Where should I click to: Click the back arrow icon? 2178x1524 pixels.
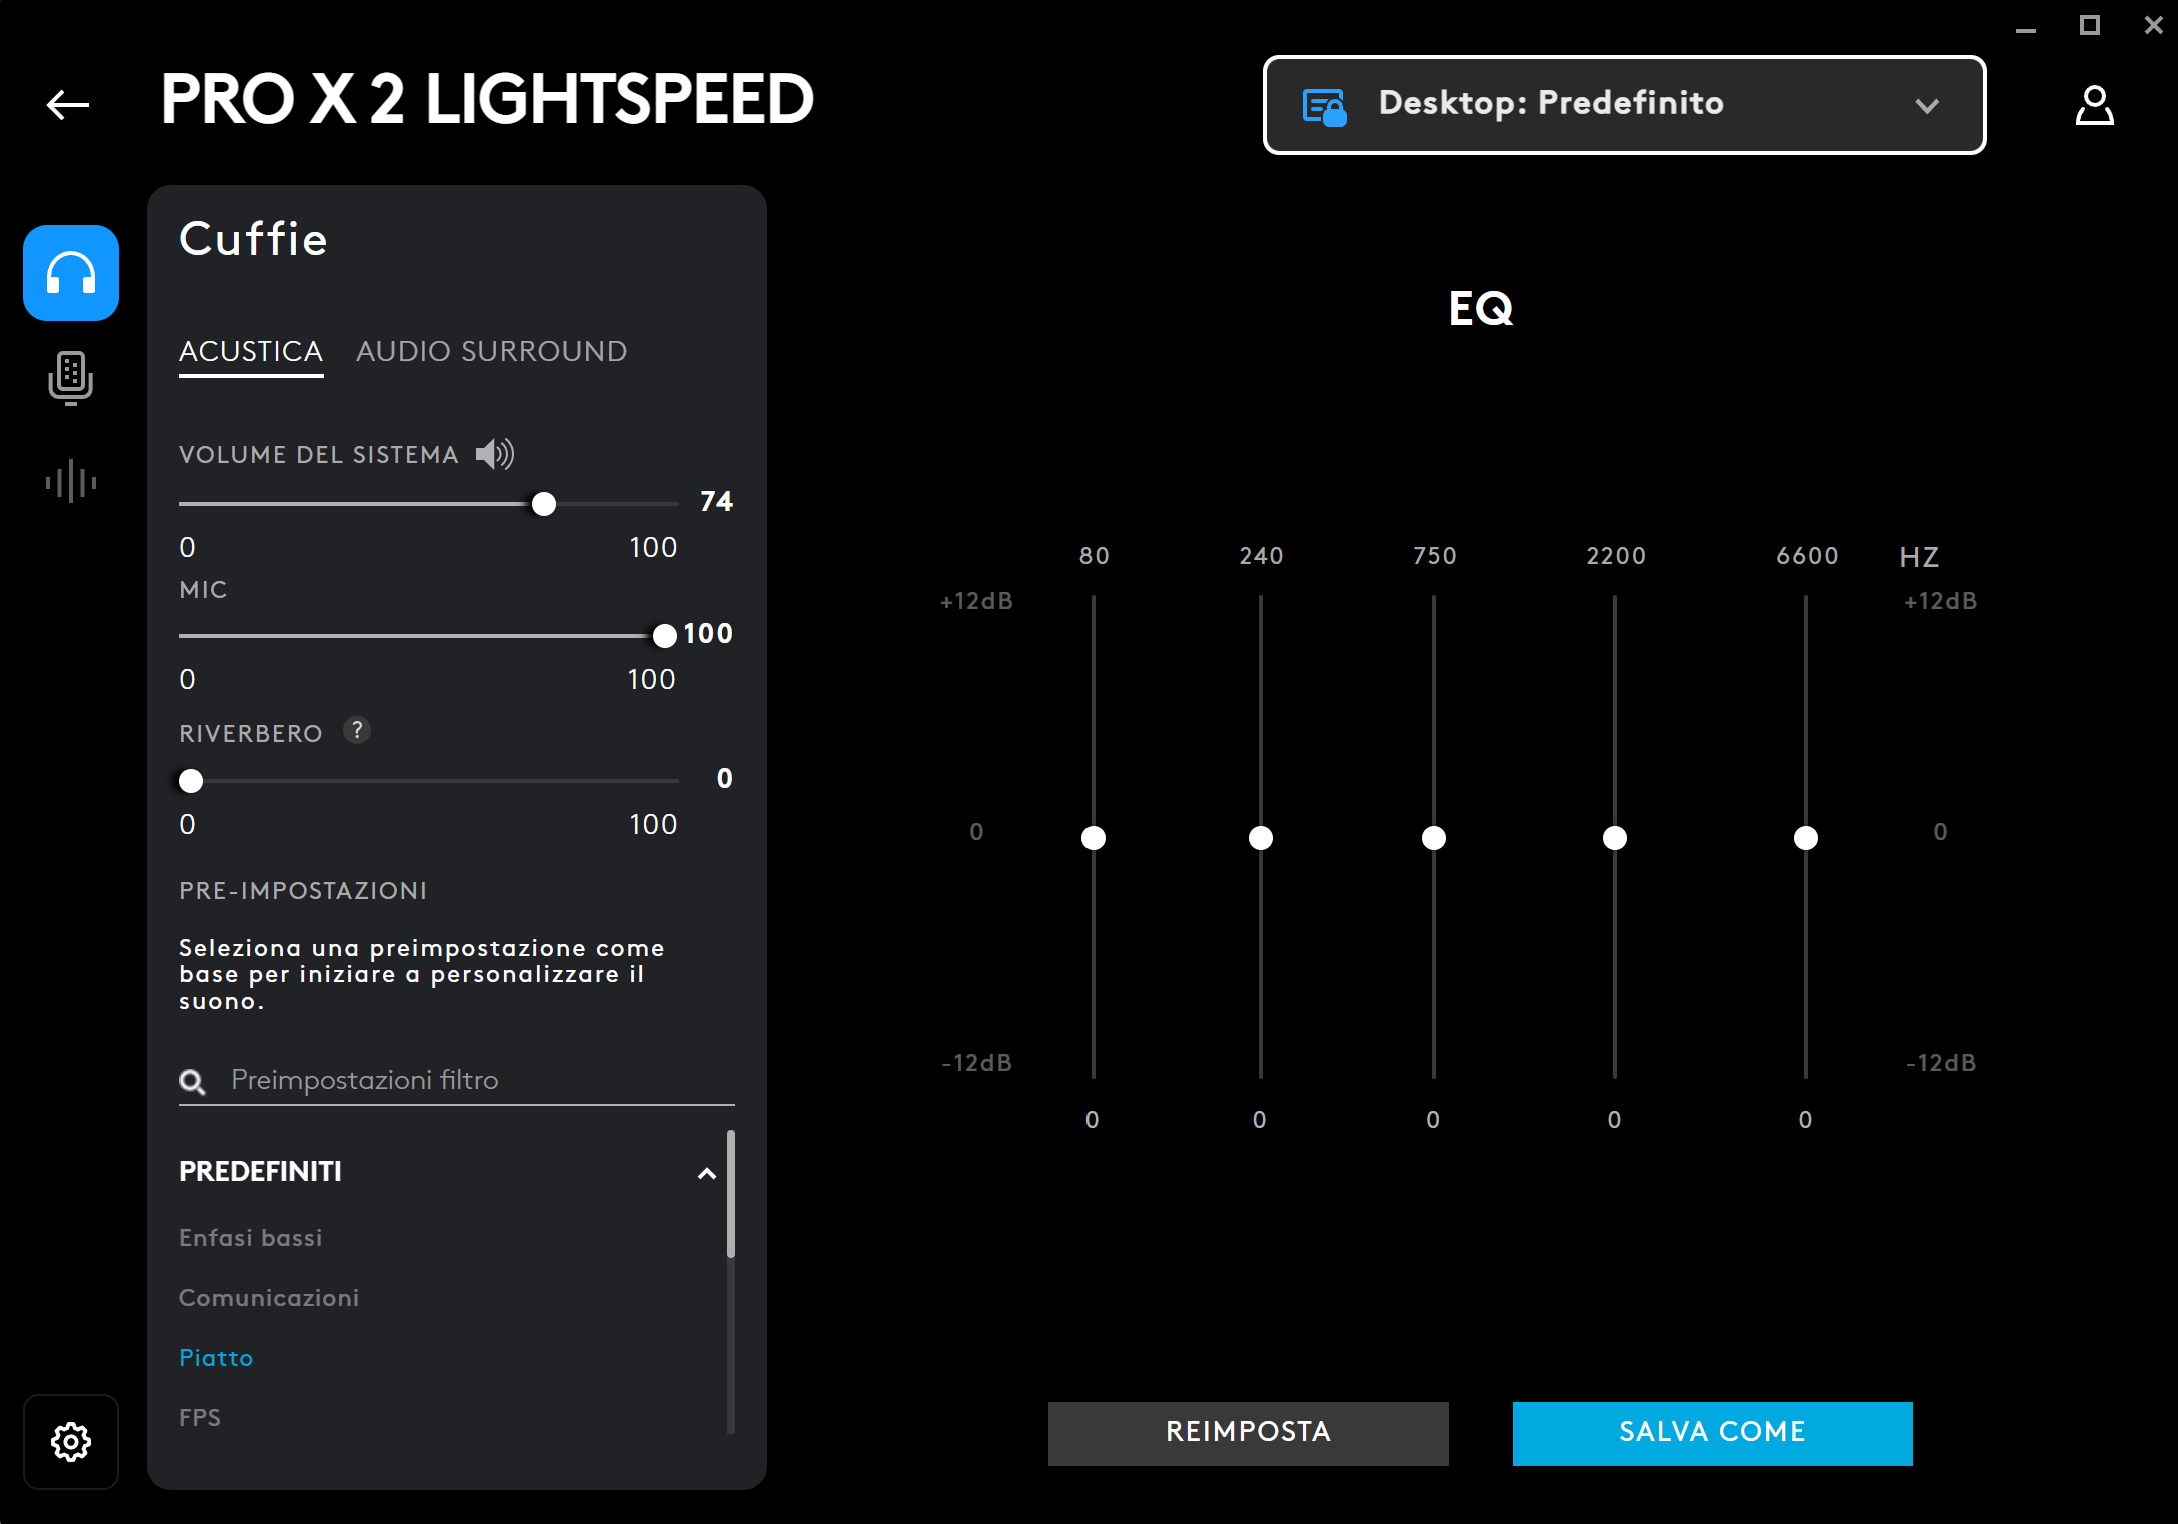point(68,104)
